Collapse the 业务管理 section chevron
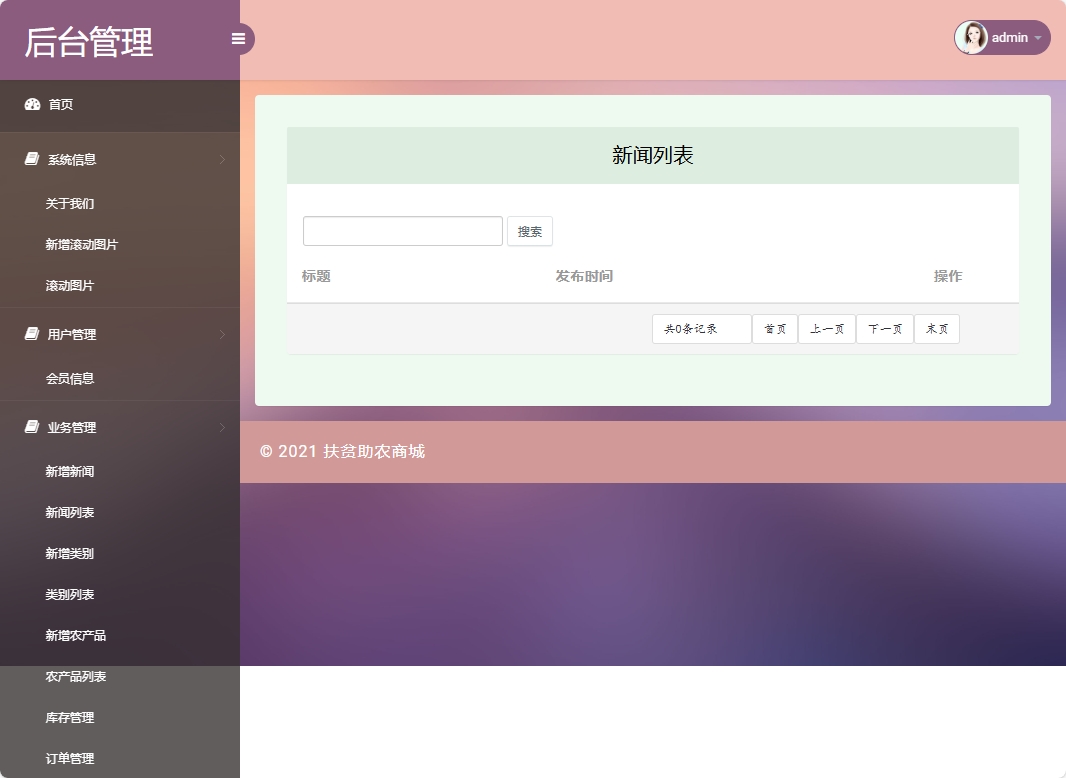1066x778 pixels. pos(222,427)
